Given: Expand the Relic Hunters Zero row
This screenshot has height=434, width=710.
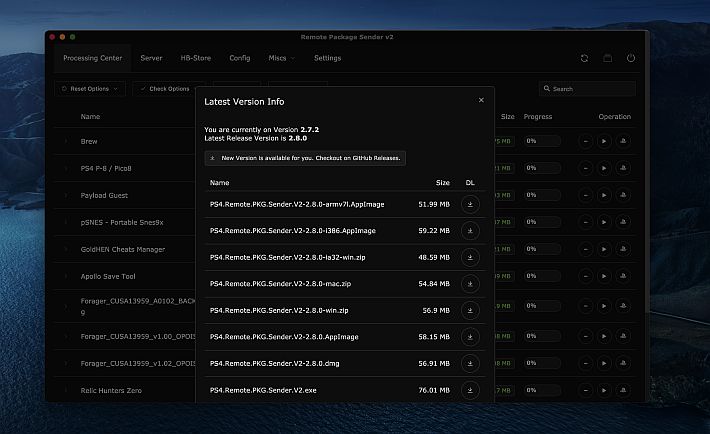Looking at the screenshot, I should [66, 390].
